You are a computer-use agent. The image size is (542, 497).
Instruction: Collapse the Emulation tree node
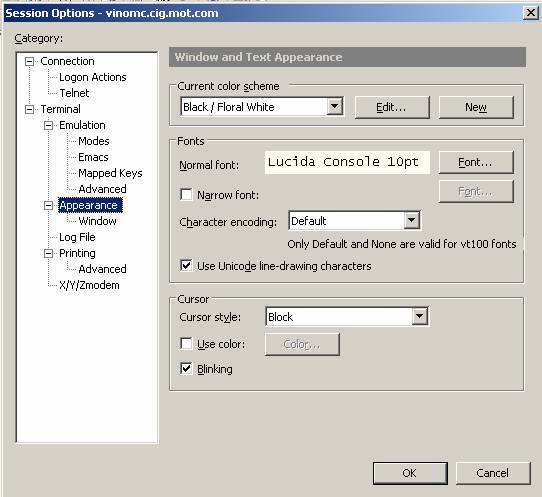49,125
